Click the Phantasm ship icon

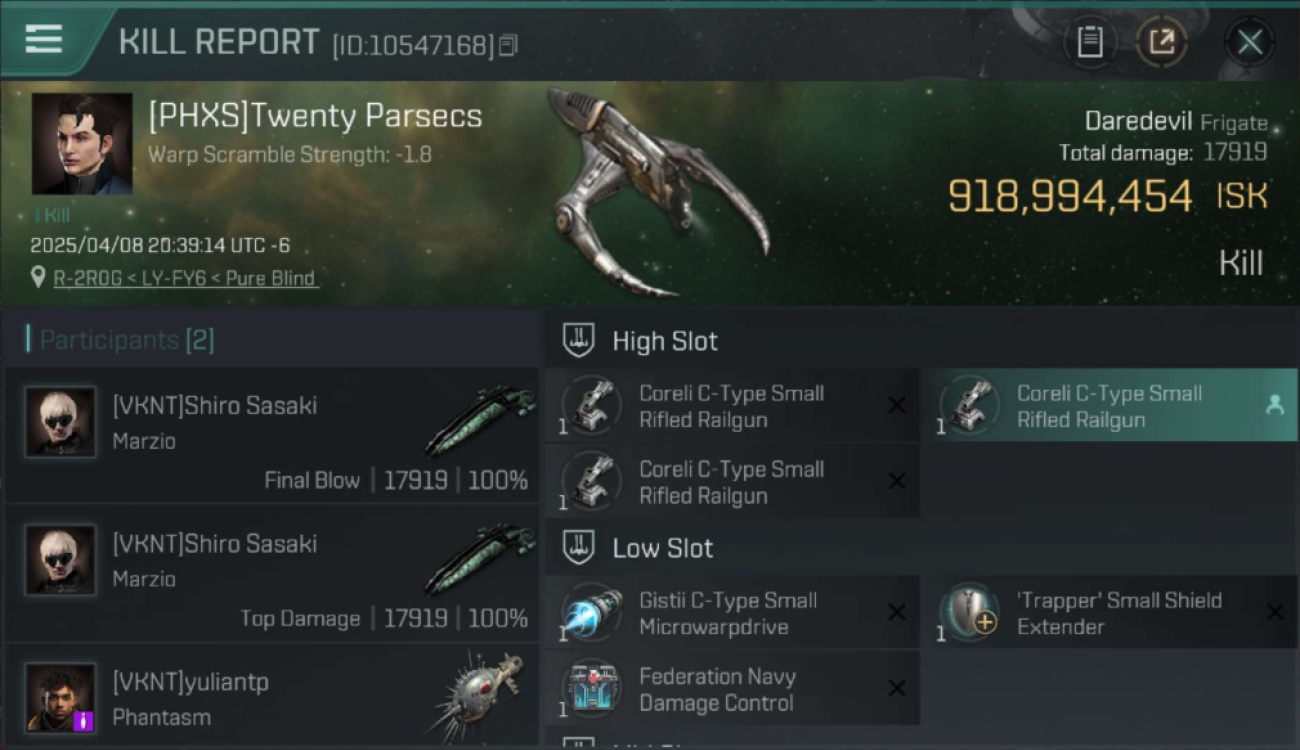(480, 695)
